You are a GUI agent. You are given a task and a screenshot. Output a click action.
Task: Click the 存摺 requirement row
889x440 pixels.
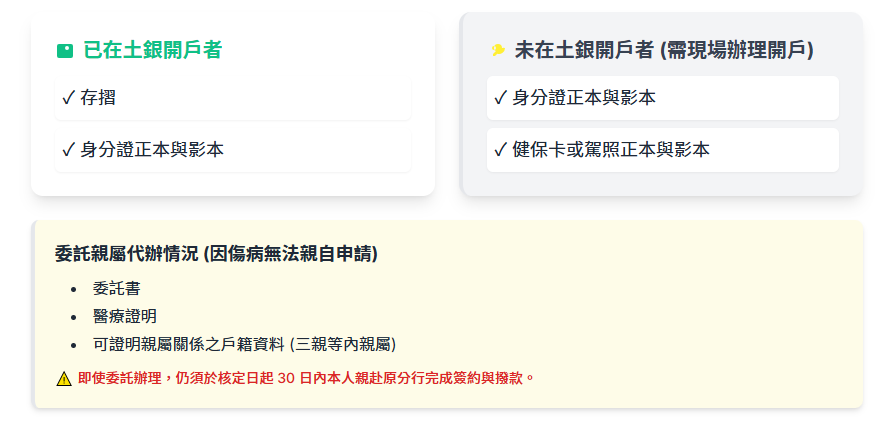click(232, 98)
